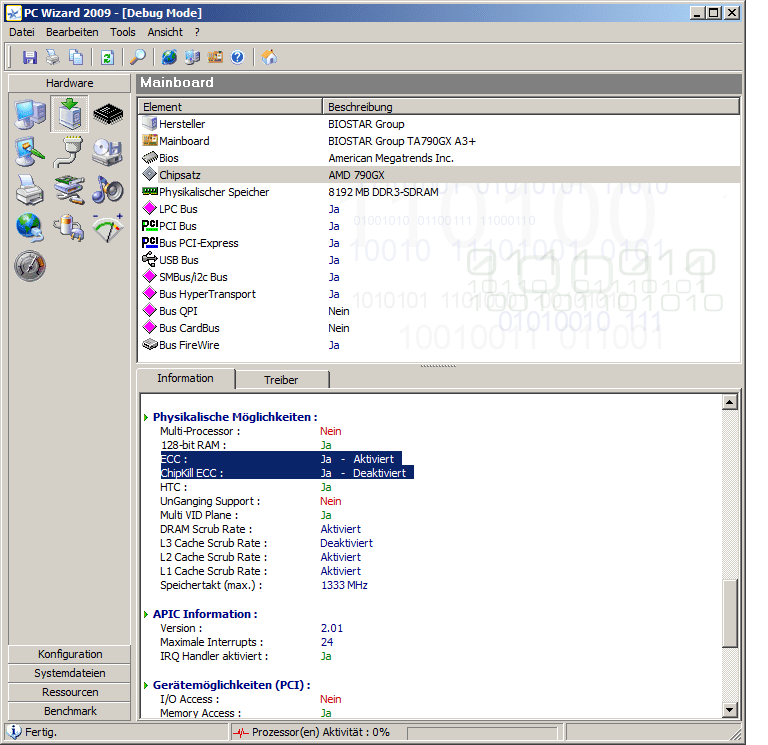Select the Hersteller row
Viewport: 768px width, 745px height.
coord(439,124)
